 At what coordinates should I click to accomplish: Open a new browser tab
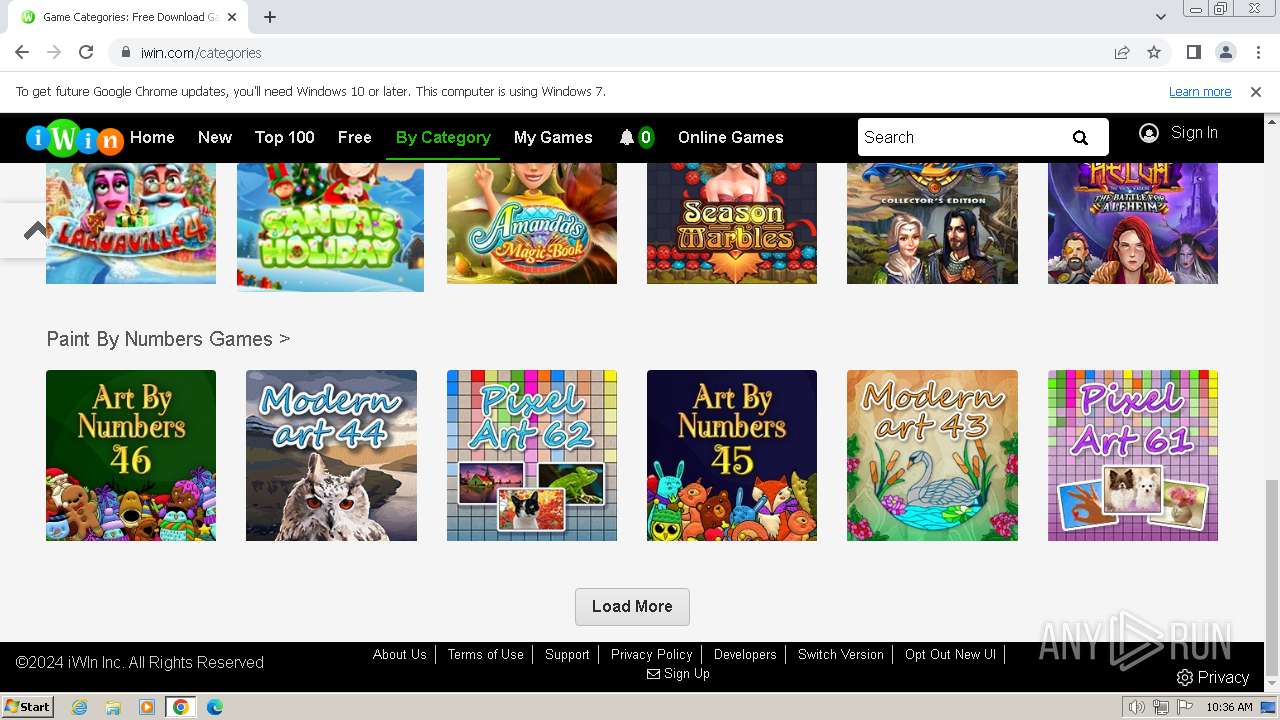coord(270,17)
